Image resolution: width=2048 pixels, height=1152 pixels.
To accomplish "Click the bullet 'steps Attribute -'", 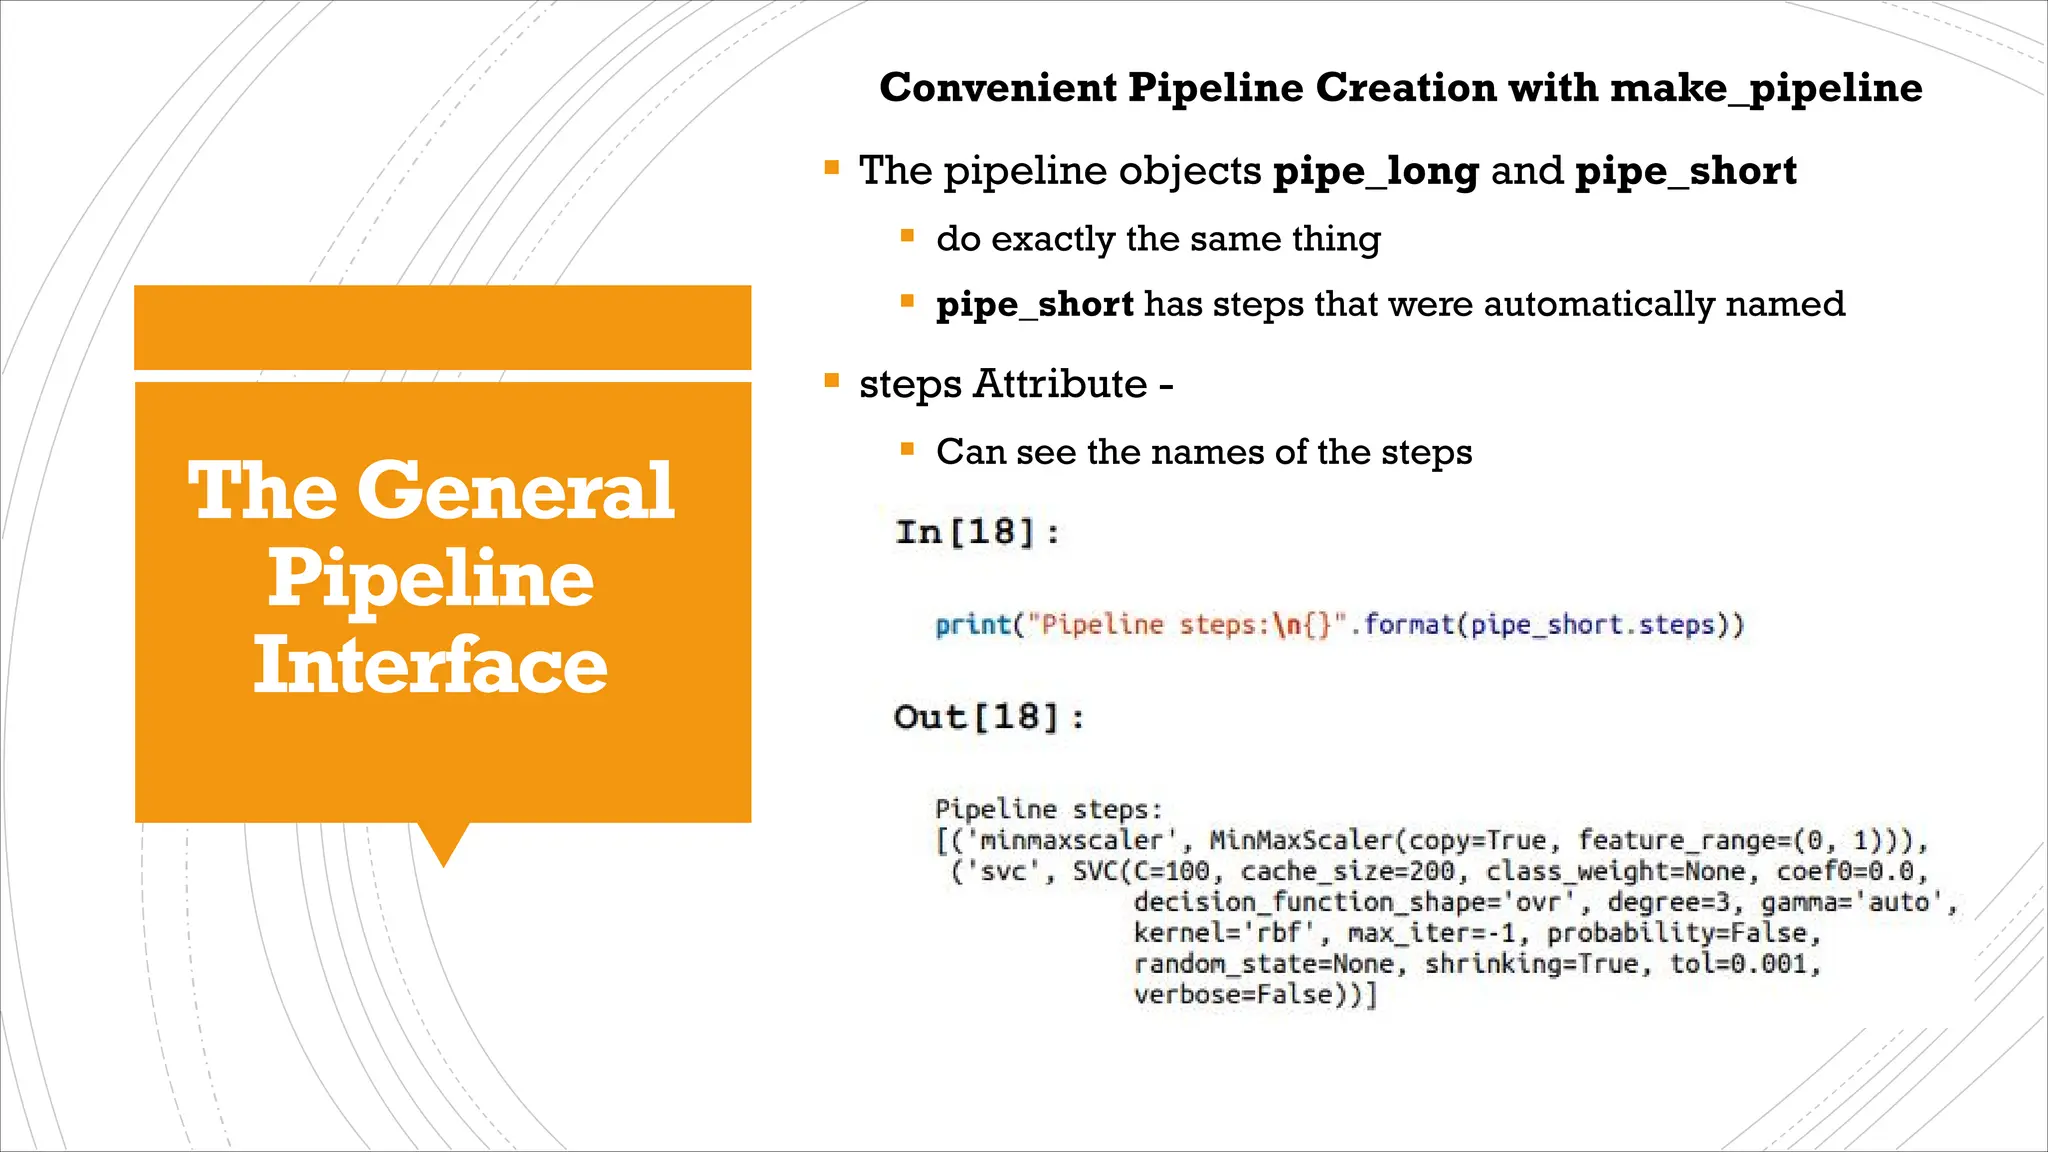I will click(1016, 384).
